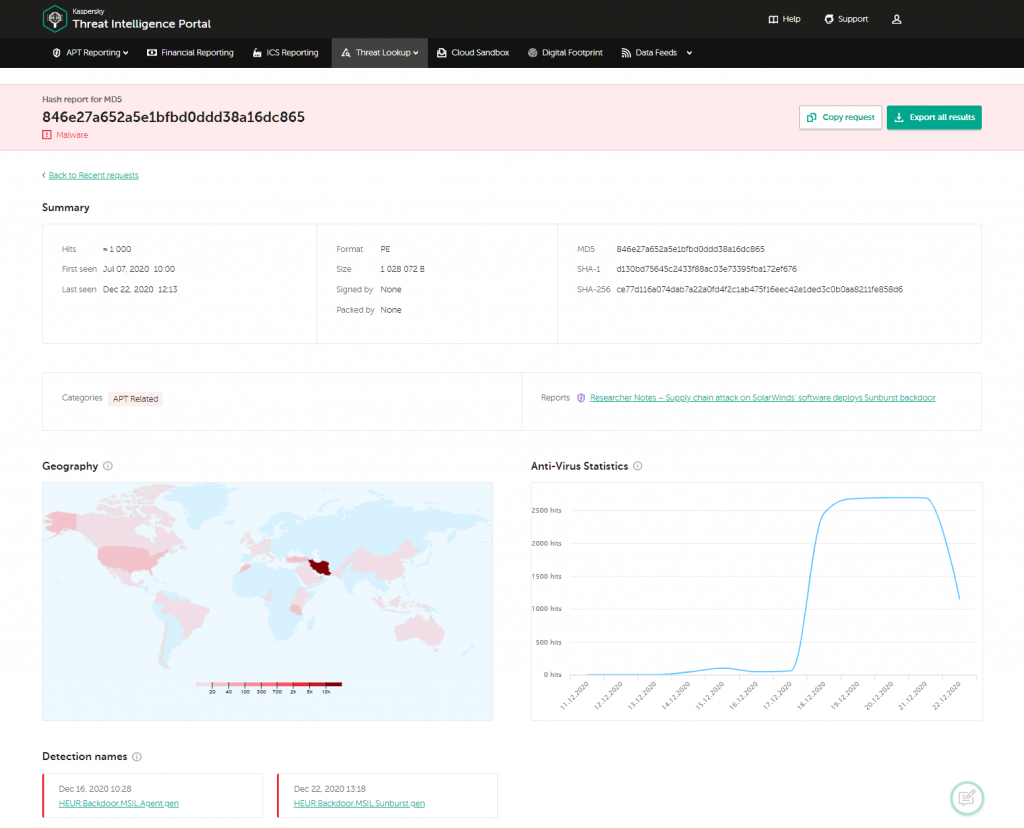
Task: Open the ICS Reporting tab
Action: pyautogui.click(x=285, y=52)
